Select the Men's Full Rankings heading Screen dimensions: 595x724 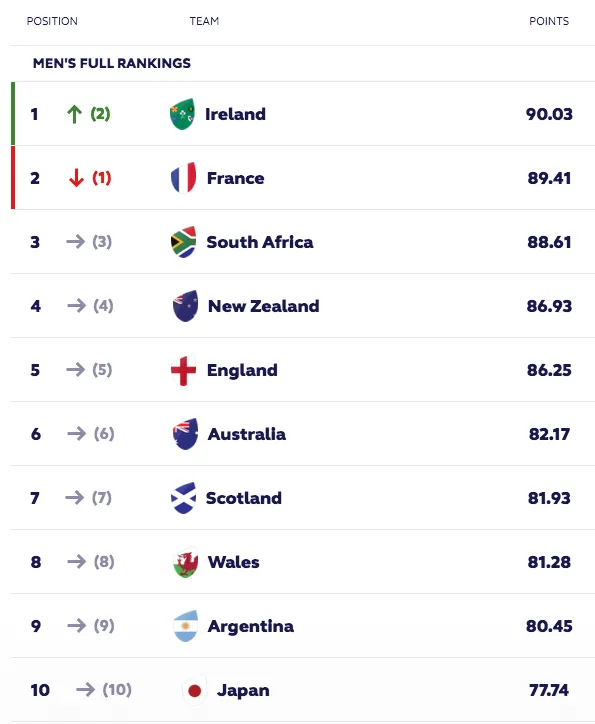112,63
